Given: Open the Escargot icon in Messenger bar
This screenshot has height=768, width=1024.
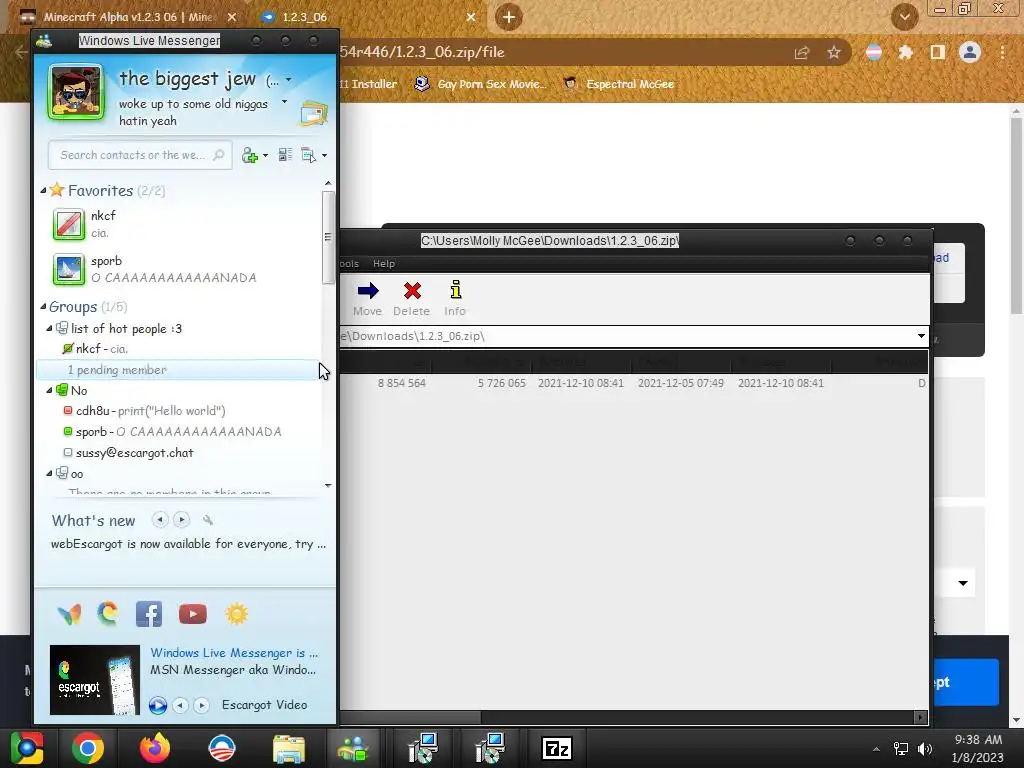Looking at the screenshot, I should coord(108,614).
